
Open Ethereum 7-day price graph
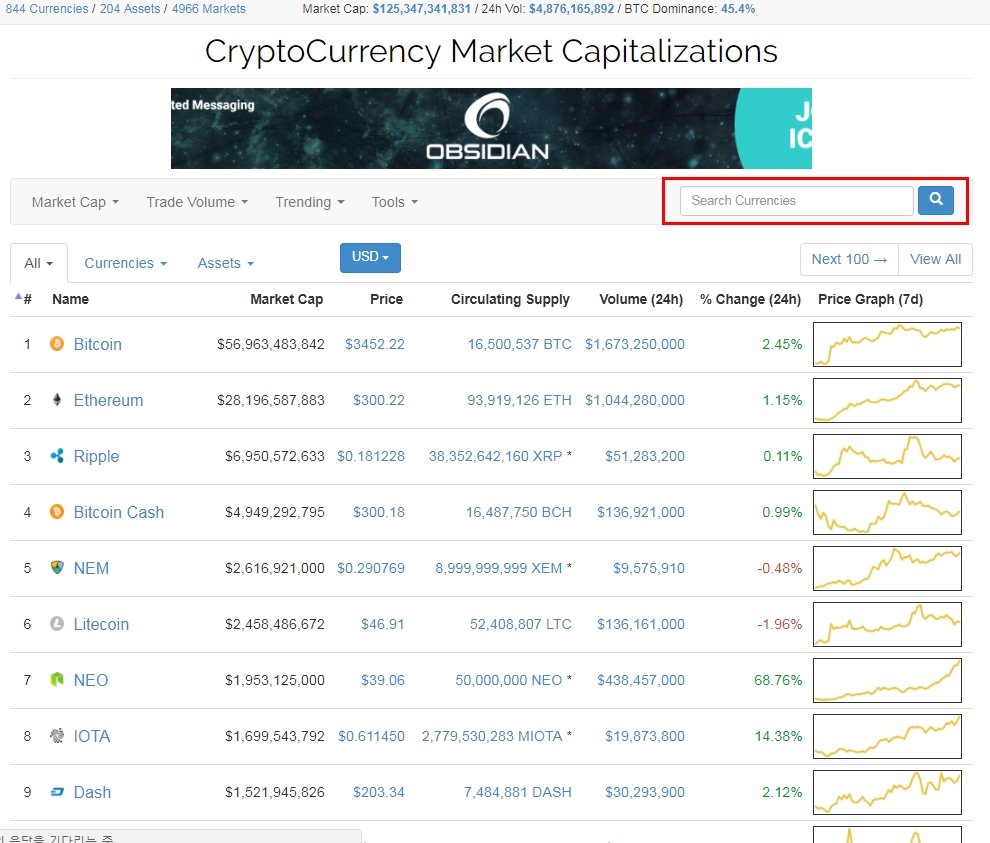(x=887, y=400)
